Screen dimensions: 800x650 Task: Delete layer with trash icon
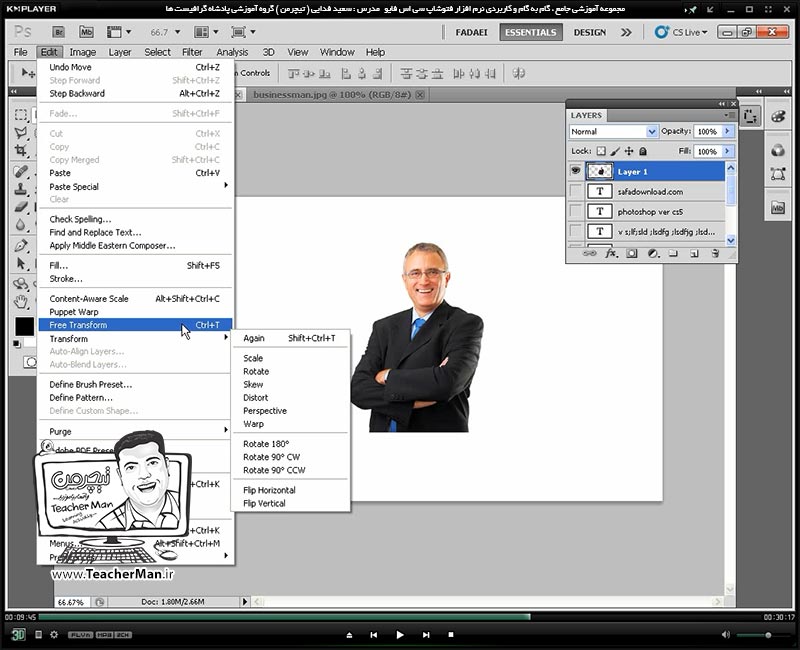point(715,254)
